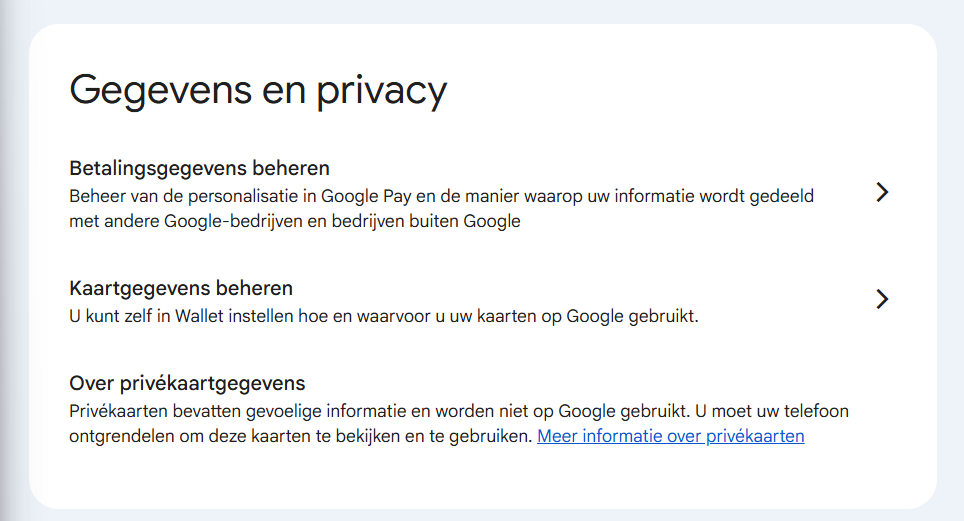Image resolution: width=964 pixels, height=521 pixels.
Task: Follow the Meer informatie over privékaarten link
Action: 670,436
